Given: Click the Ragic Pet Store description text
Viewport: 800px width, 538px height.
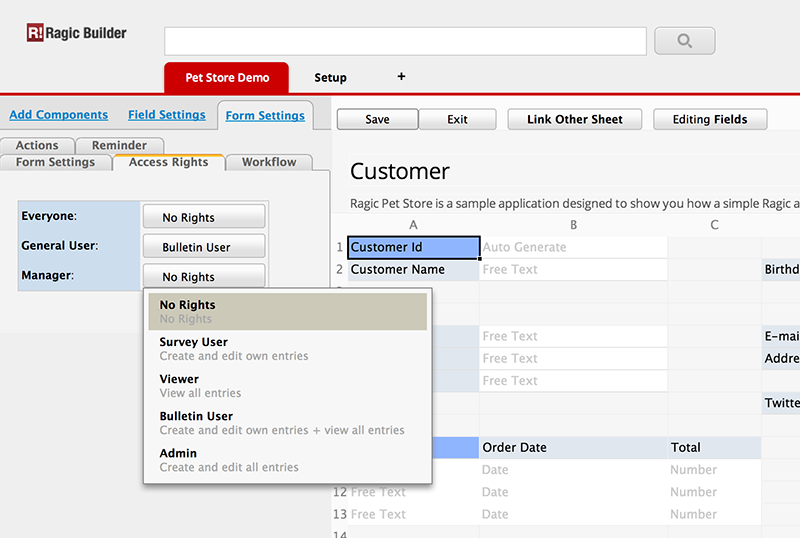Looking at the screenshot, I should pos(574,204).
